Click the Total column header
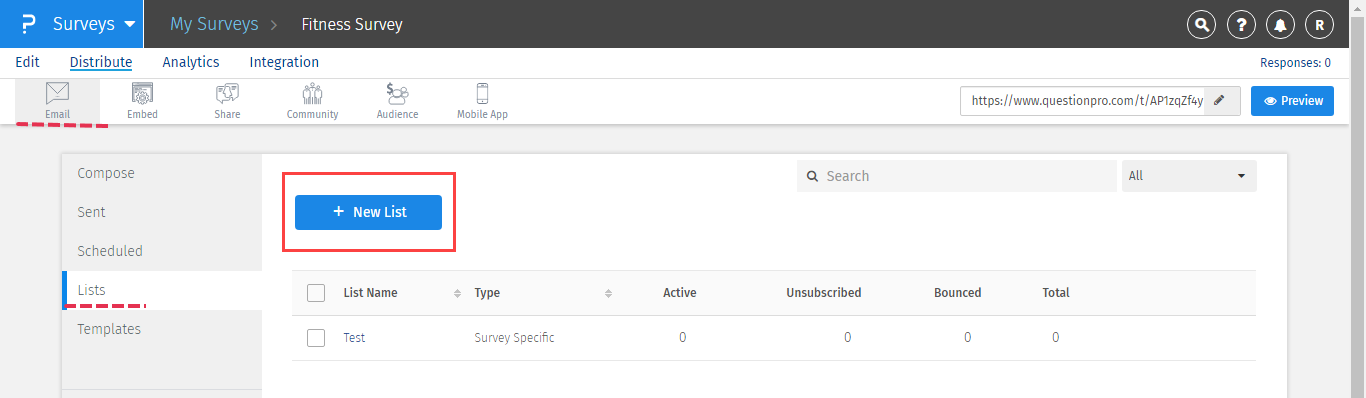1366x398 pixels. [x=1056, y=293]
